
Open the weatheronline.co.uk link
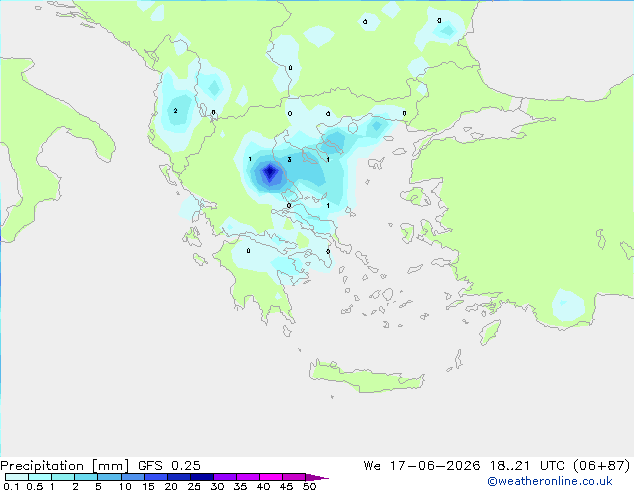[550, 481]
